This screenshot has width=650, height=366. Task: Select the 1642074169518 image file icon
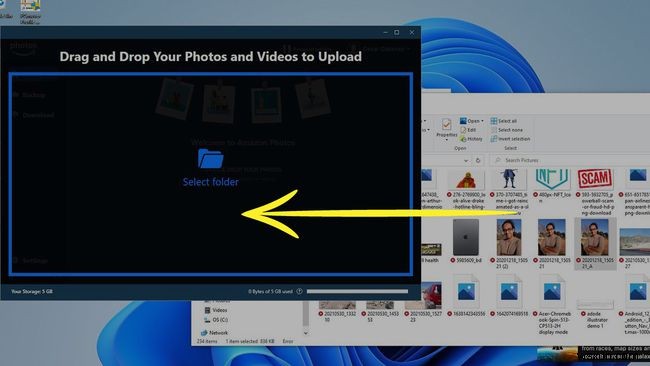tap(509, 292)
